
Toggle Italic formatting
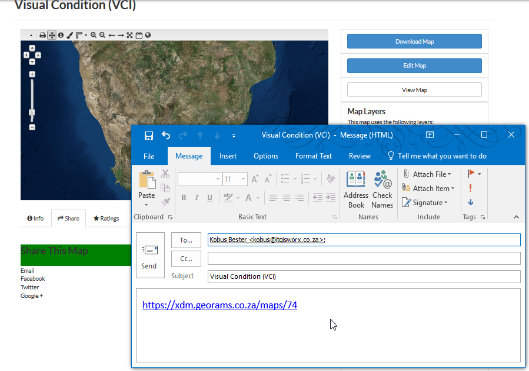click(x=196, y=198)
